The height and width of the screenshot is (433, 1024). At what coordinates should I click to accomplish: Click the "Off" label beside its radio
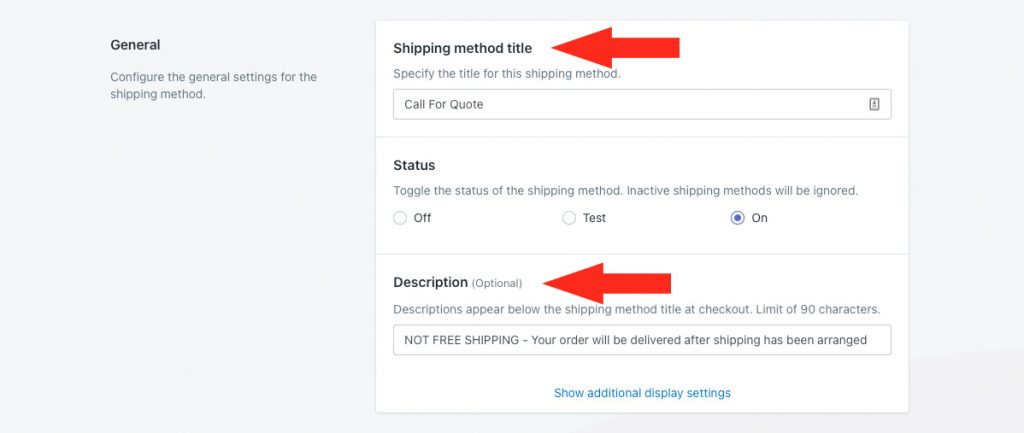click(423, 218)
